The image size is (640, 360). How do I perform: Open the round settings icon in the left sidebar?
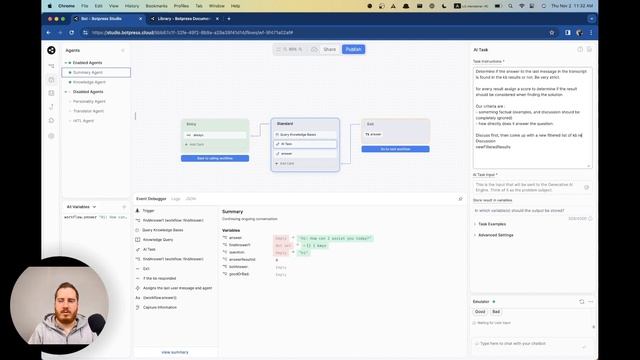click(51, 136)
